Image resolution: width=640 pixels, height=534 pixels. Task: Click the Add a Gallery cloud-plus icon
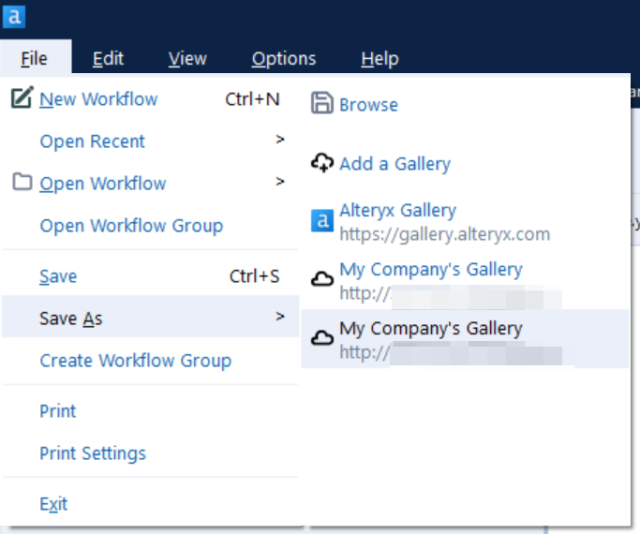[322, 163]
